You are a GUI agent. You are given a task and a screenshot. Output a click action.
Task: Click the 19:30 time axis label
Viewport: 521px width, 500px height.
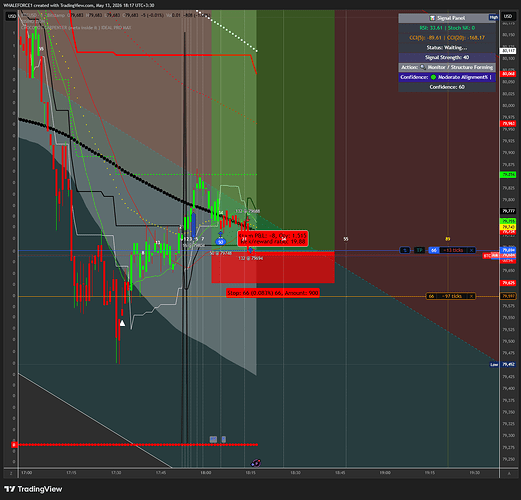pos(474,473)
